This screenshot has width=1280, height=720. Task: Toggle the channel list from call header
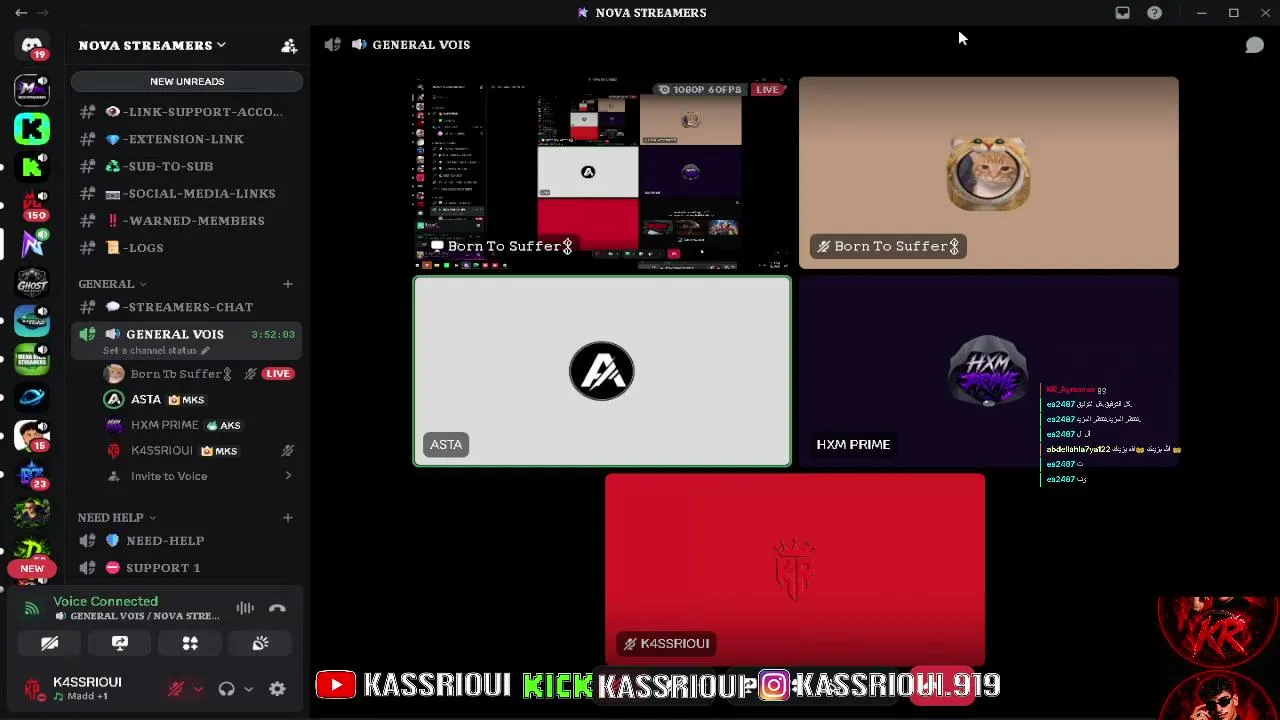[332, 45]
